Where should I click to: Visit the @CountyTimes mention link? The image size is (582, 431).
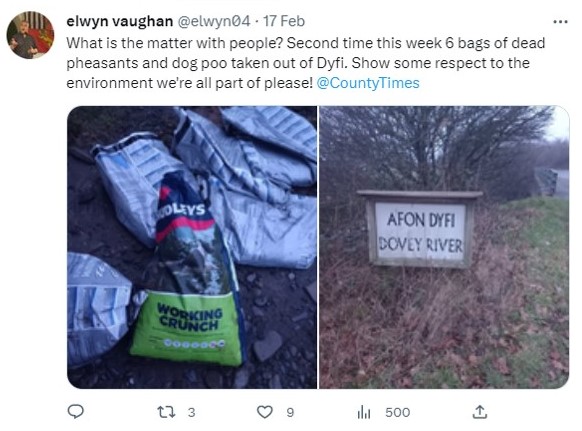pyautogui.click(x=368, y=83)
